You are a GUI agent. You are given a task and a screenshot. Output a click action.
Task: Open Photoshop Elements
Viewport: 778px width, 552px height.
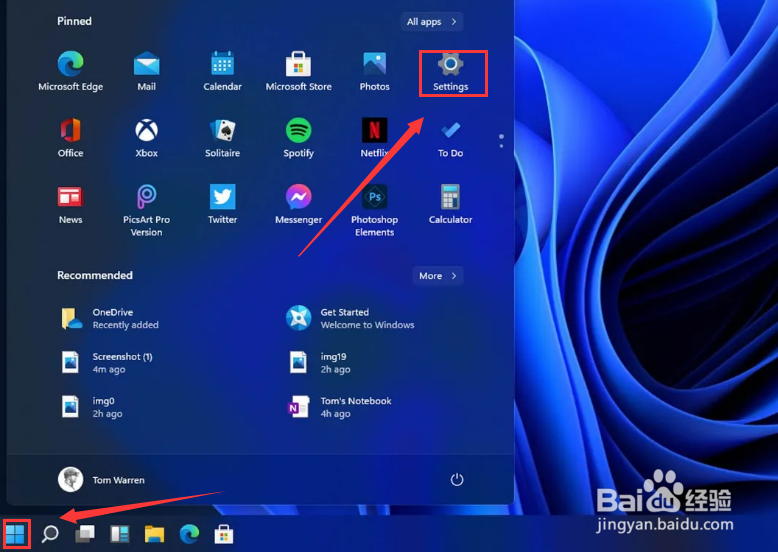[374, 210]
